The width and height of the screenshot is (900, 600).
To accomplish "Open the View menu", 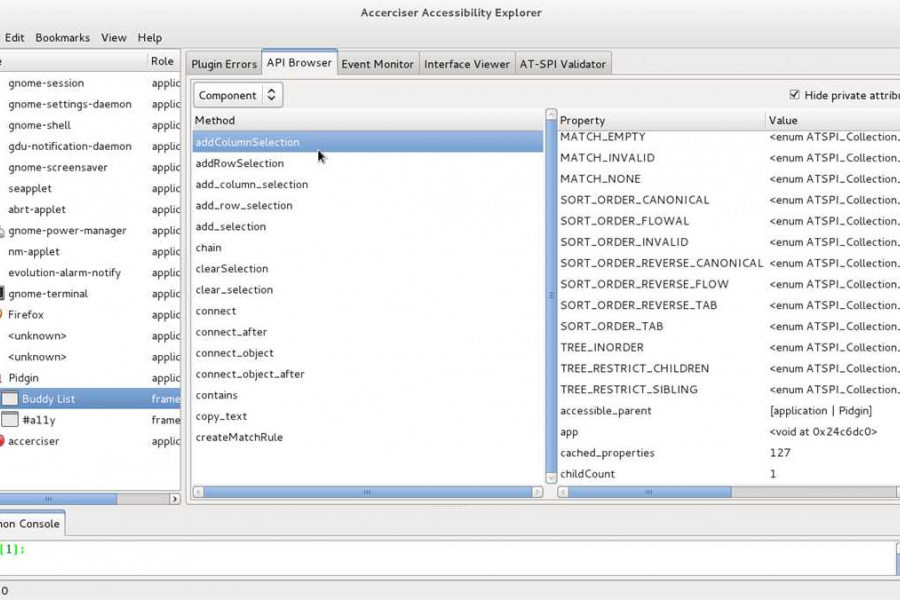I will 114,38.
